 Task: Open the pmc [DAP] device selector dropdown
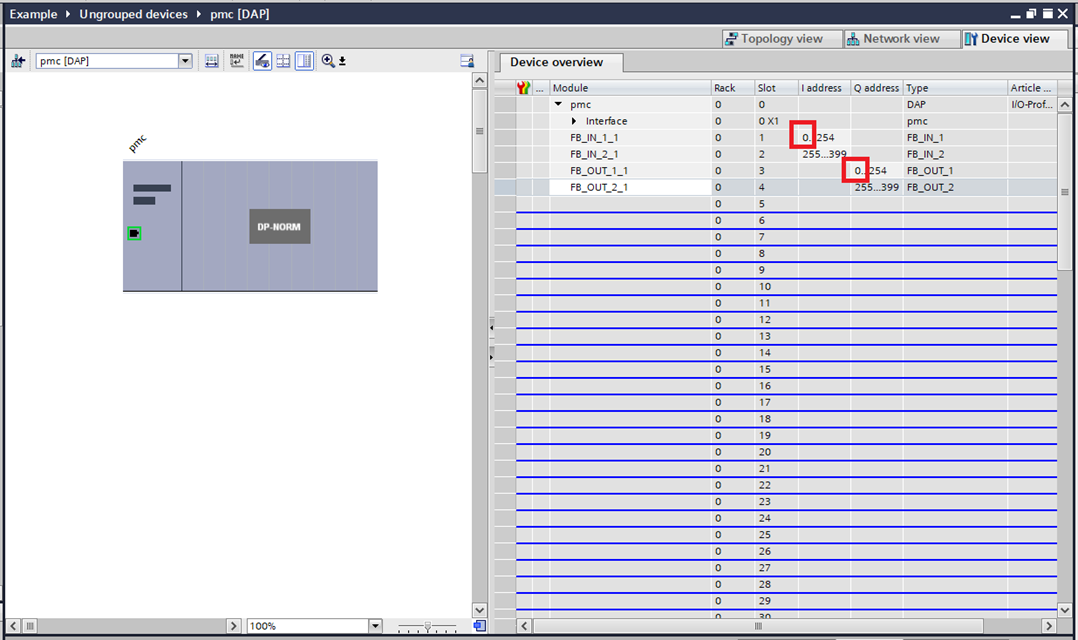point(184,61)
